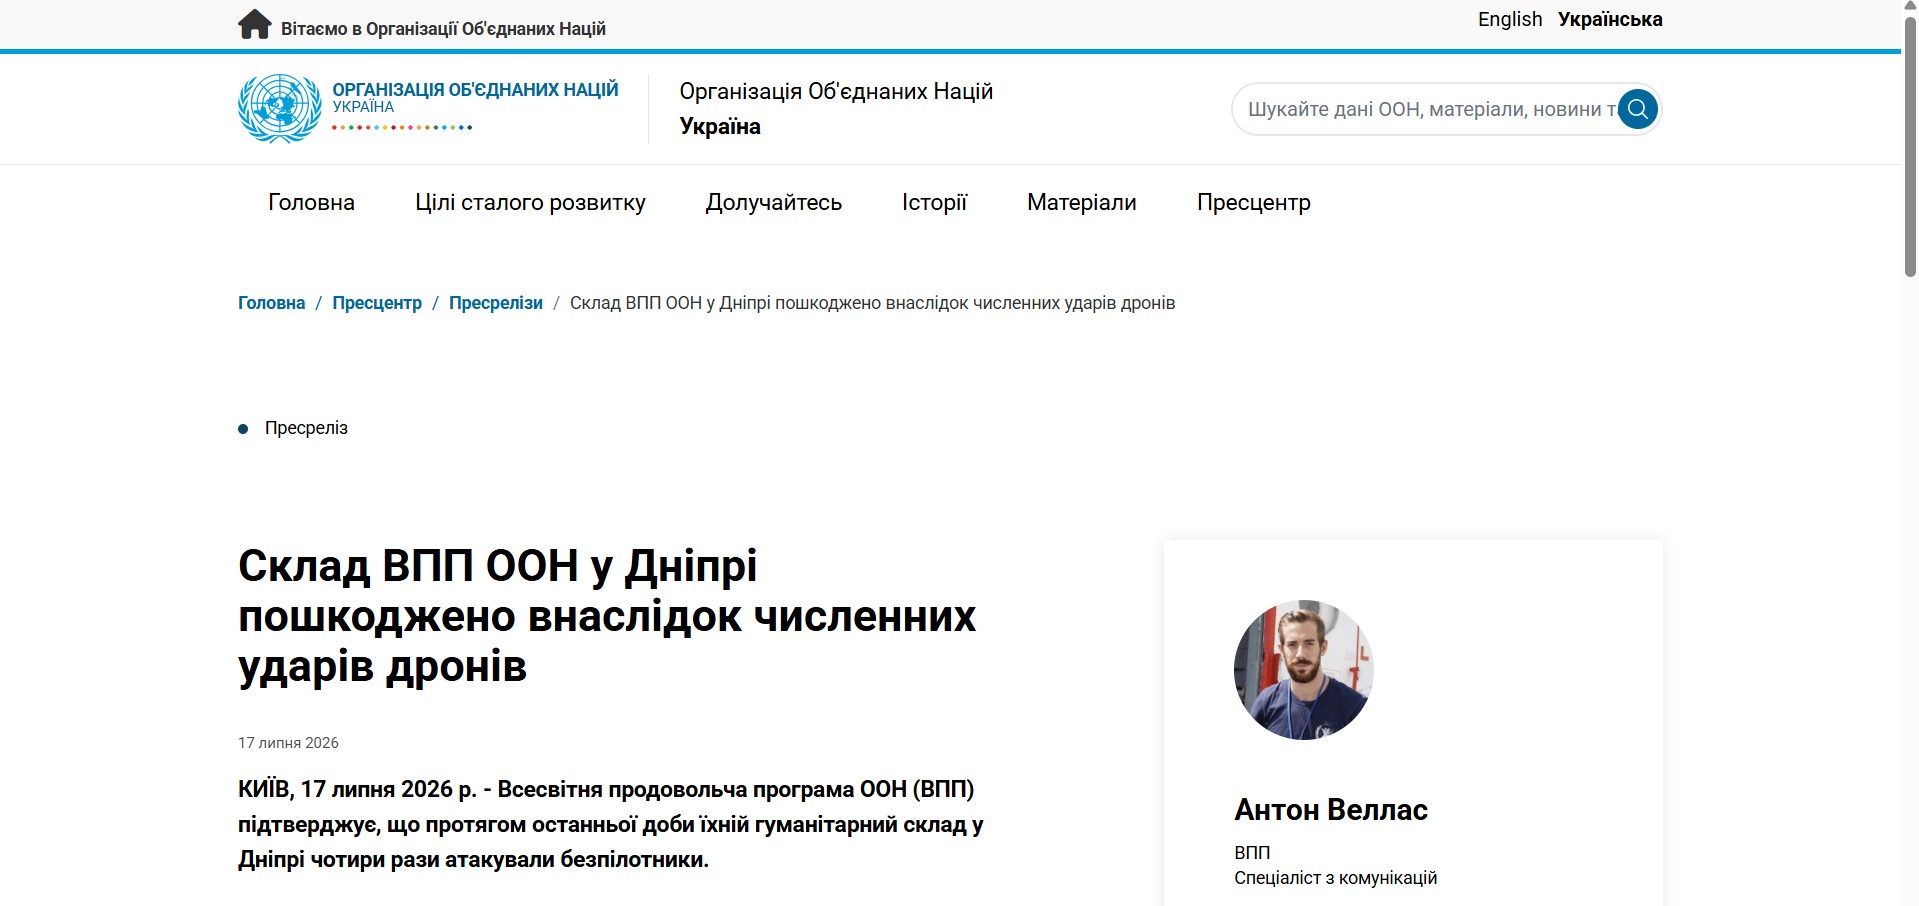
Task: Click the lead paragraph beginning 'КИЇВ, 17 липня 2026'
Action: pyautogui.click(x=611, y=824)
